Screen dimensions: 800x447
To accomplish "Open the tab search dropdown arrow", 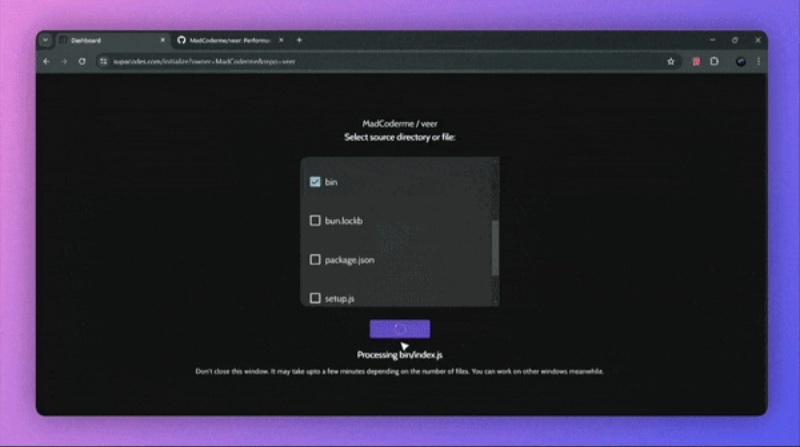I will click(45, 40).
